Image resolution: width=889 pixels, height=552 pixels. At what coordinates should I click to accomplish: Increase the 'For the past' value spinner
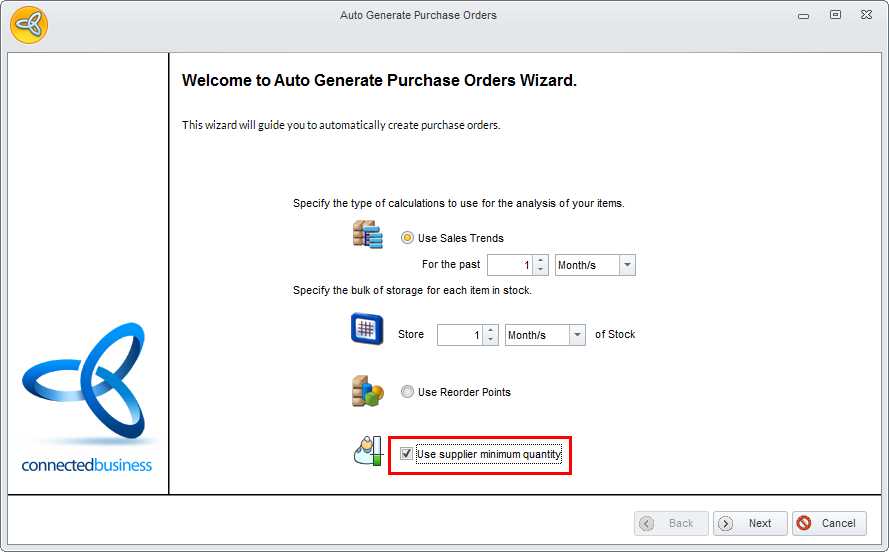(x=541, y=260)
